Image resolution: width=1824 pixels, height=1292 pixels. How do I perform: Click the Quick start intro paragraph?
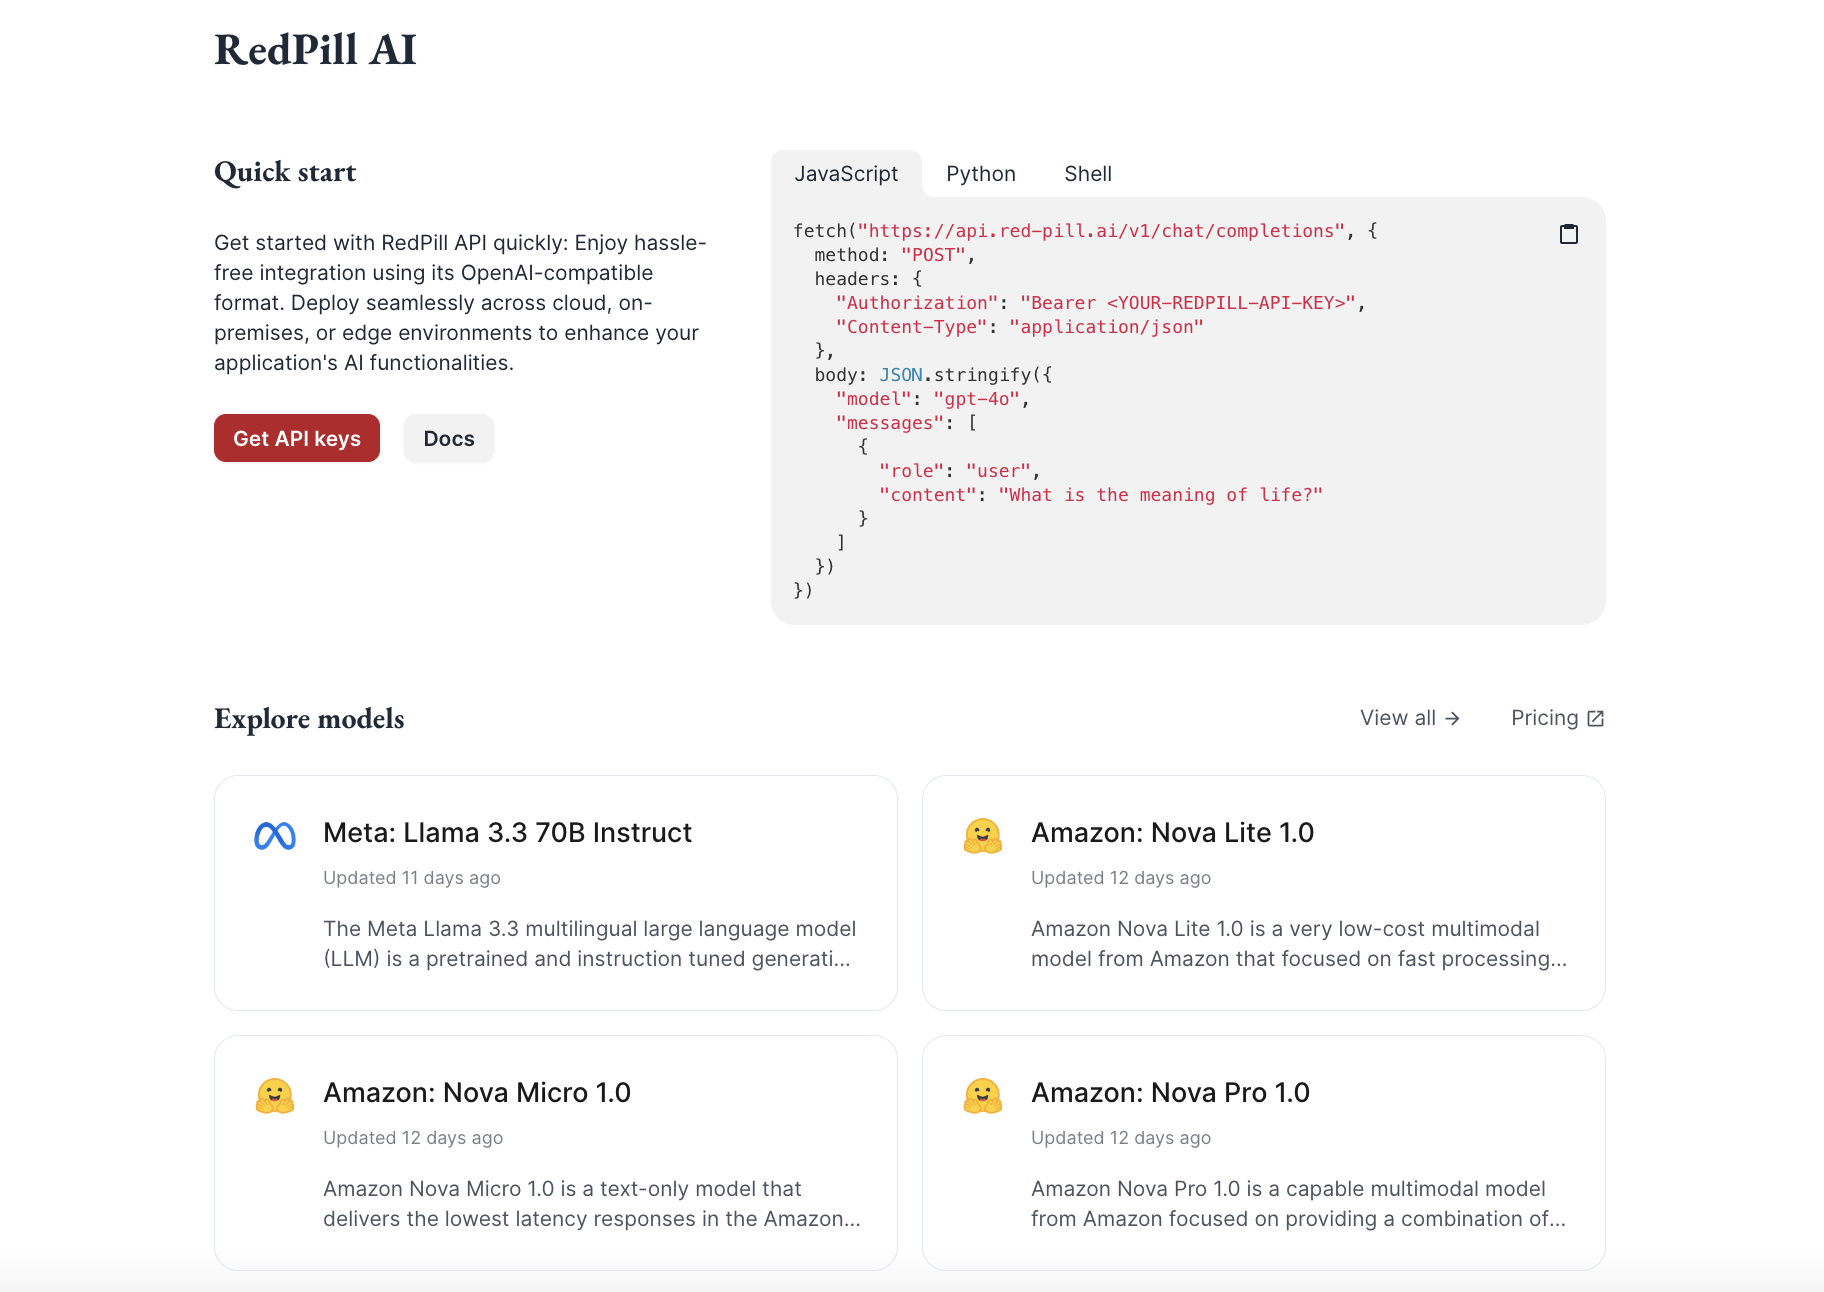460,302
